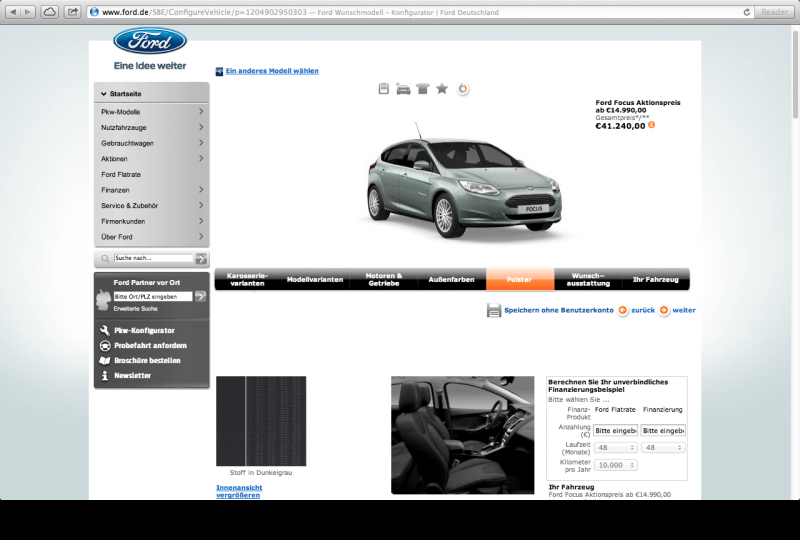This screenshot has height=540, width=800.
Task: Click the star favorite icon above the car
Action: click(442, 89)
